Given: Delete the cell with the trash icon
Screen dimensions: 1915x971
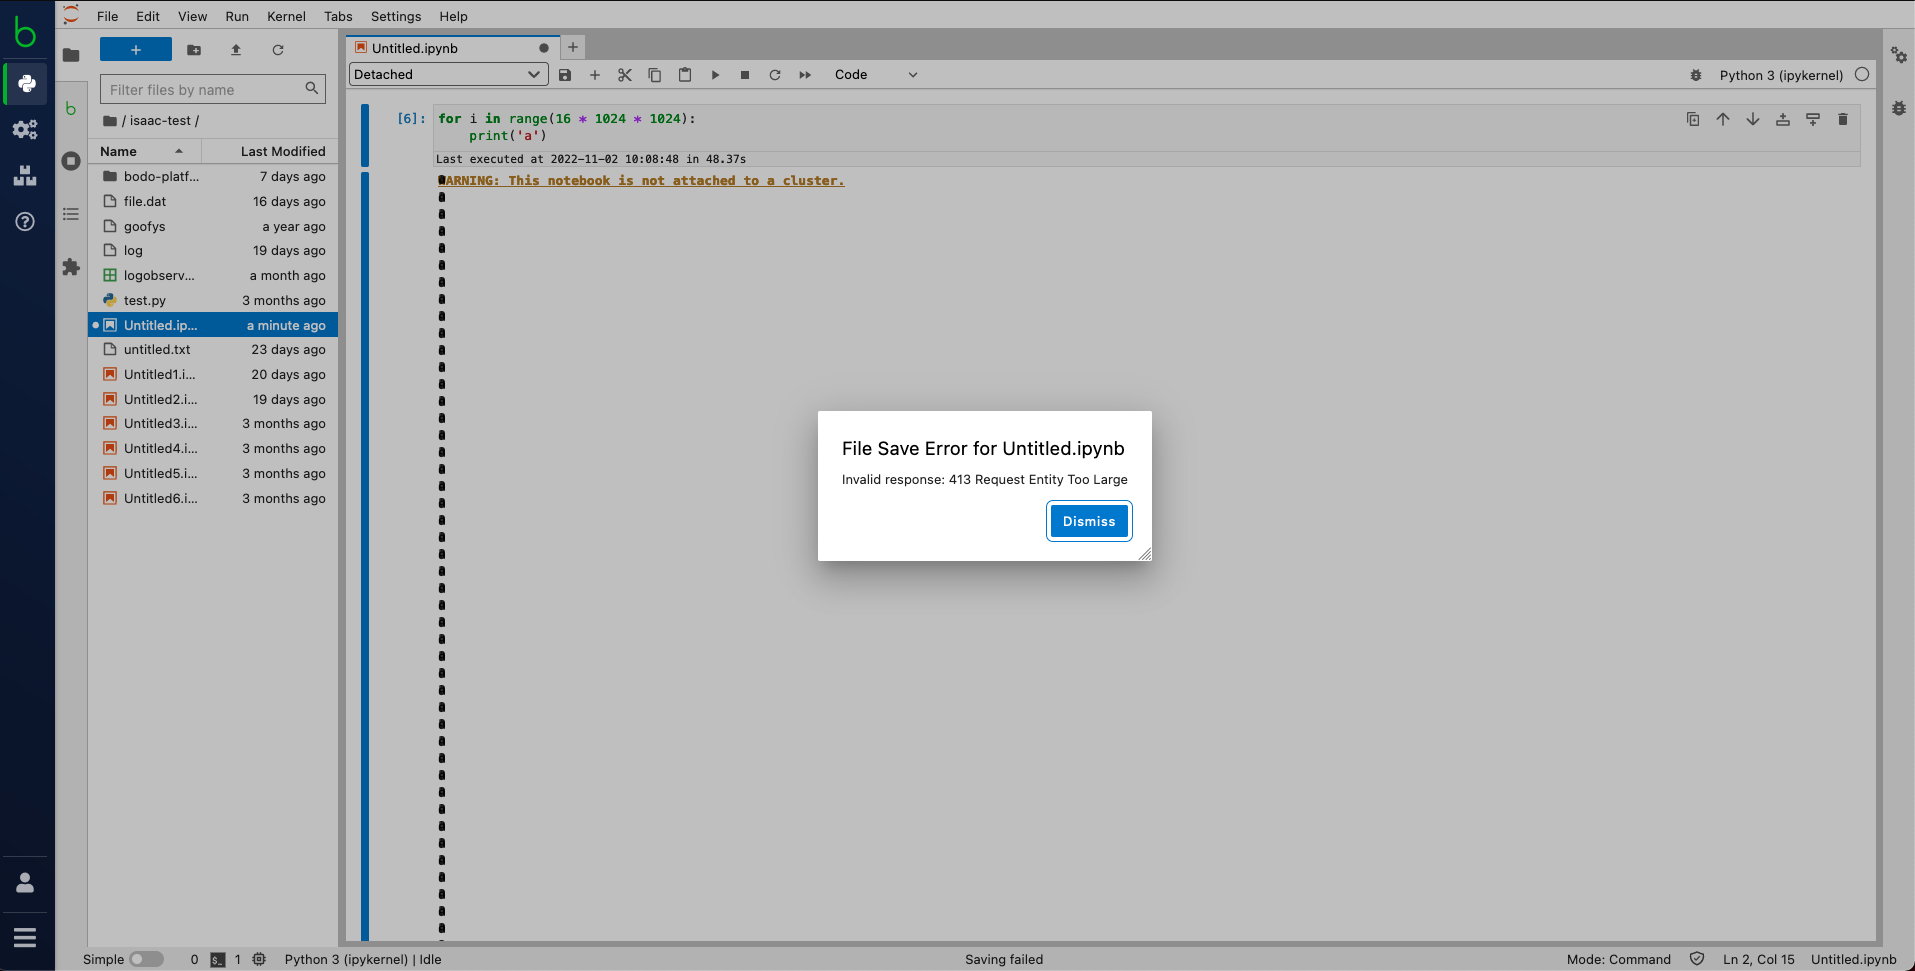Looking at the screenshot, I should [x=1843, y=119].
